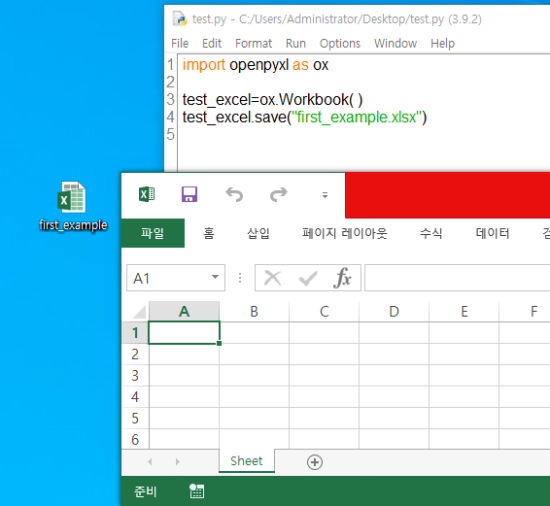
Task: Select column A header
Action: coord(184,311)
